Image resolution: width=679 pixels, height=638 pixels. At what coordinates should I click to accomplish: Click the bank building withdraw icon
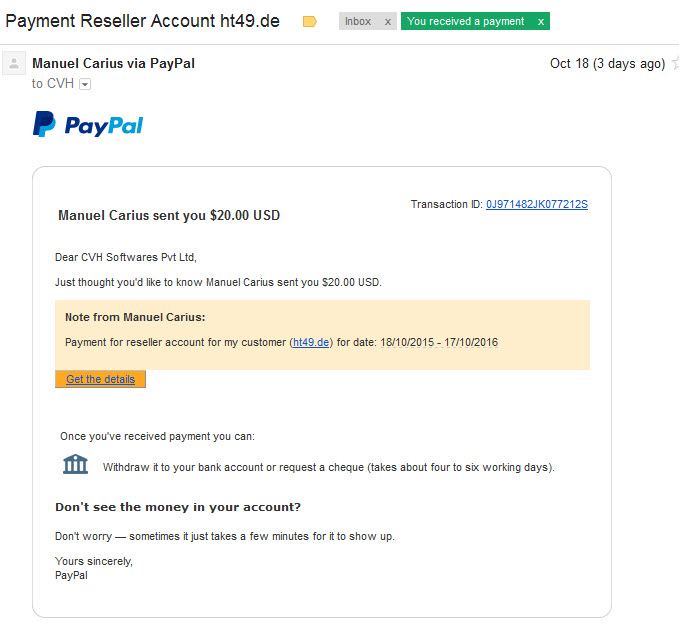pyautogui.click(x=75, y=464)
